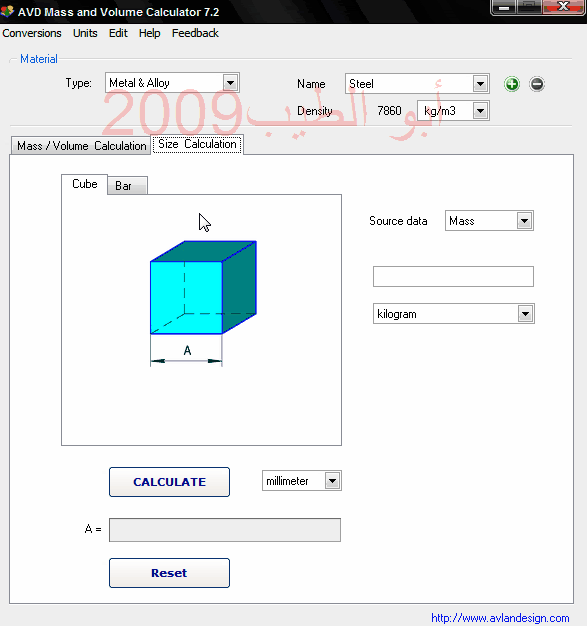Click the mass value input field
This screenshot has width=587, height=626.
coord(453,277)
